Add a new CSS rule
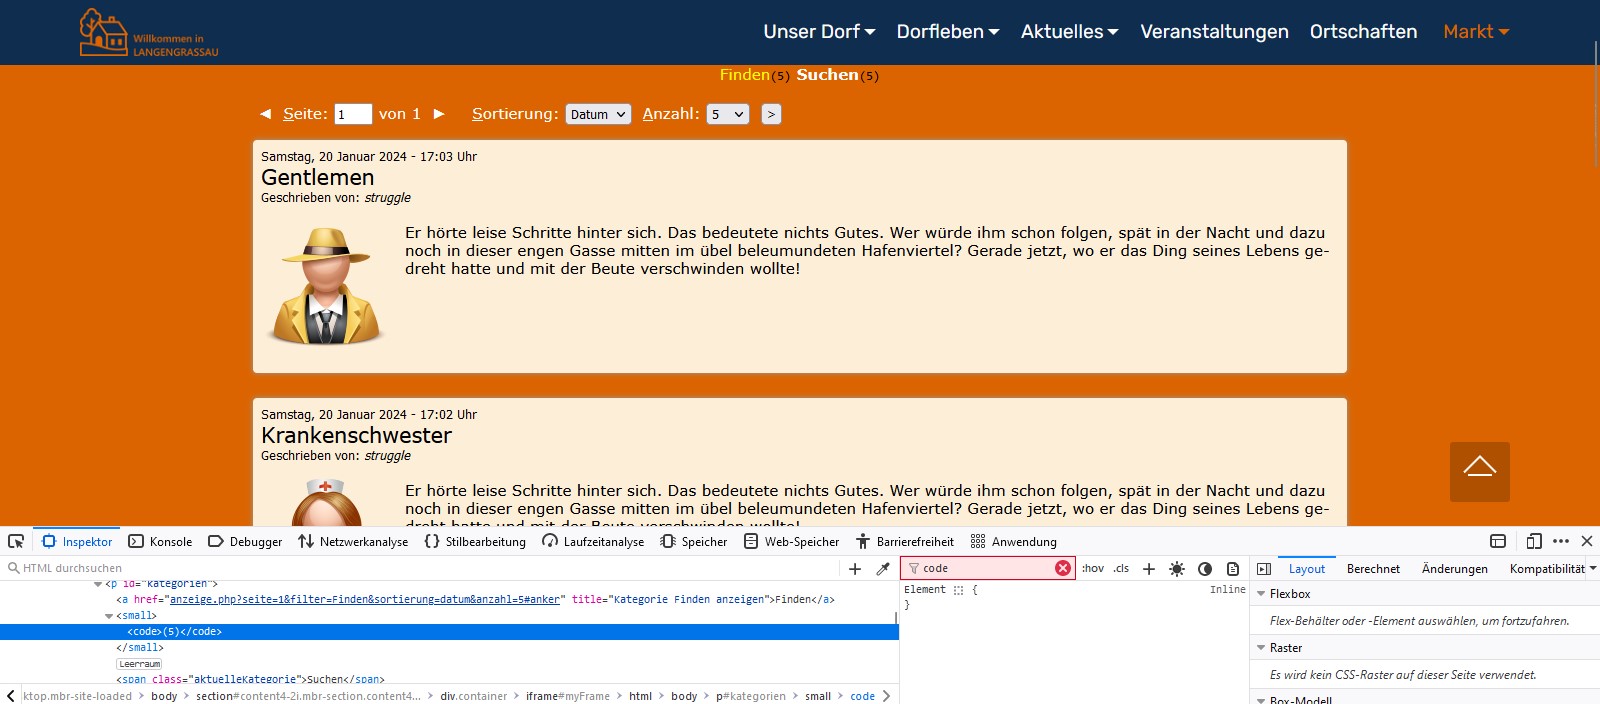 click(1149, 568)
